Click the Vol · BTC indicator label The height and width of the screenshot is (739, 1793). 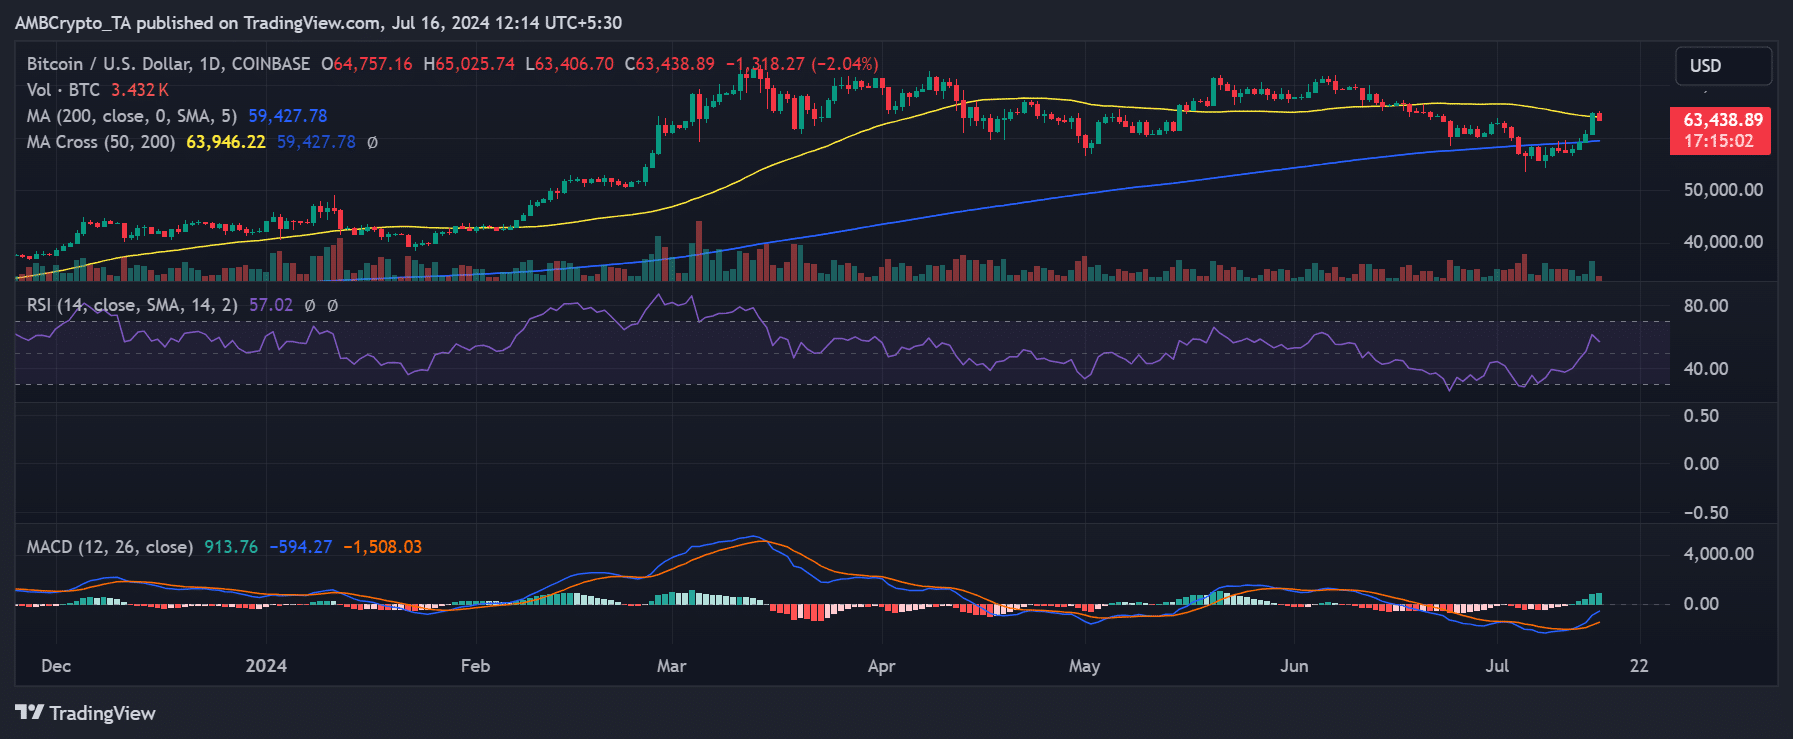tap(63, 90)
